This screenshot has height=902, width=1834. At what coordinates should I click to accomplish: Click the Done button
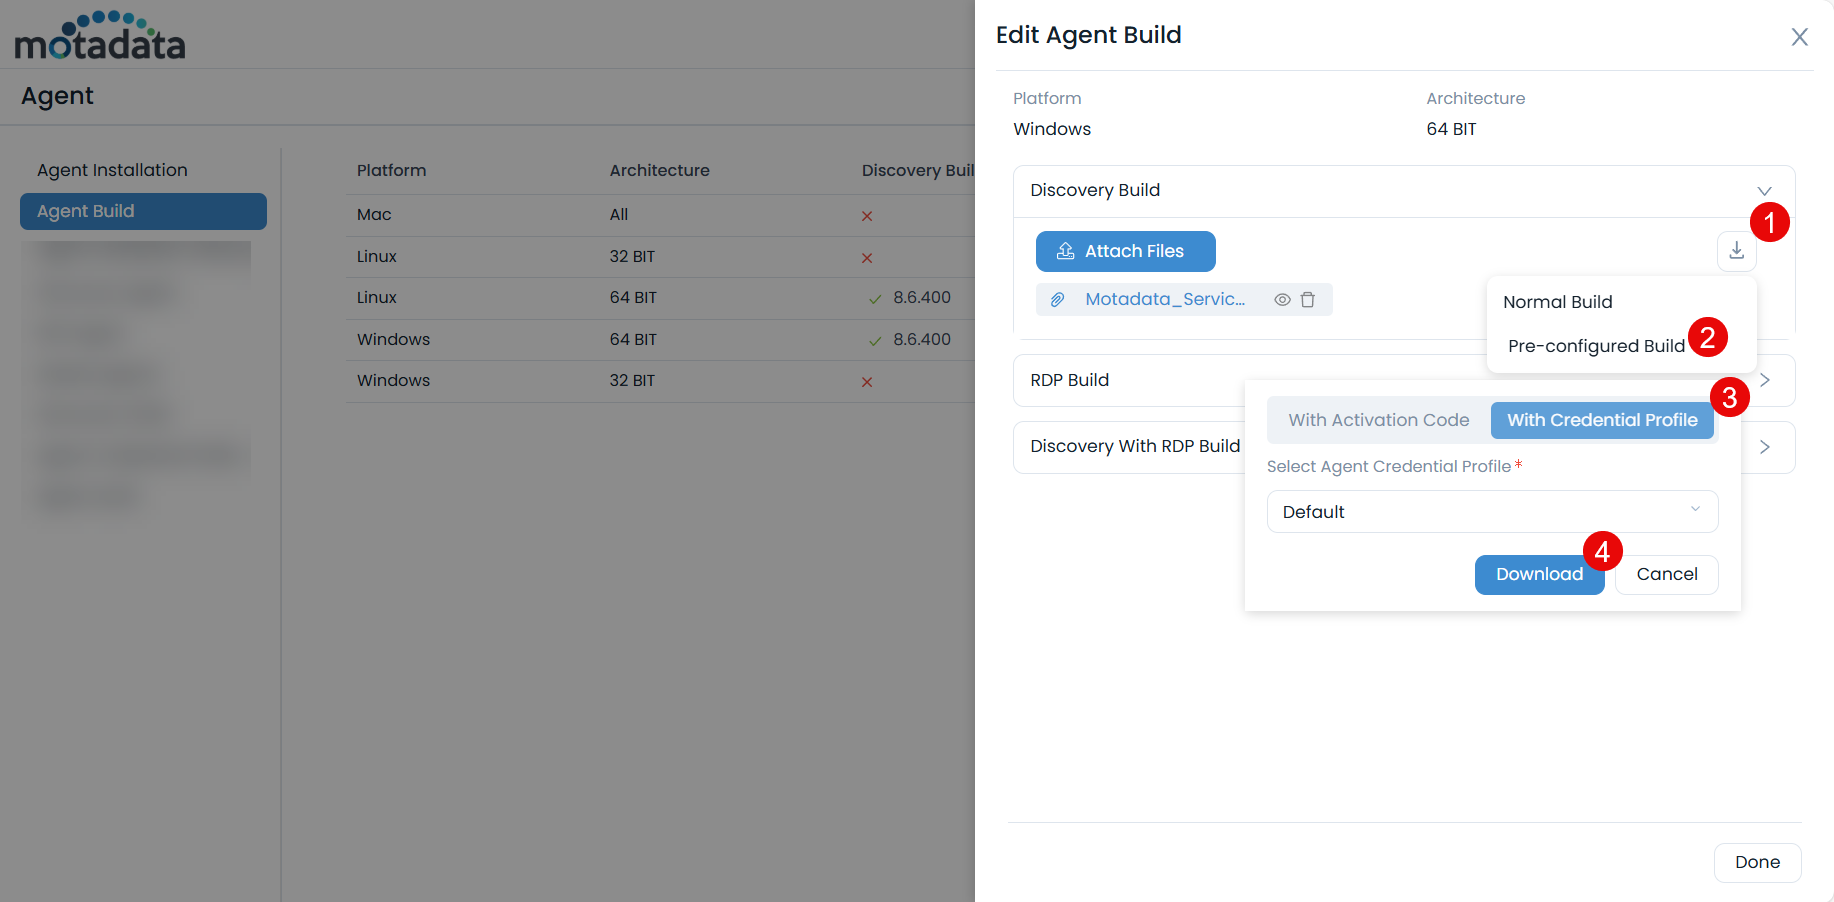click(x=1757, y=862)
